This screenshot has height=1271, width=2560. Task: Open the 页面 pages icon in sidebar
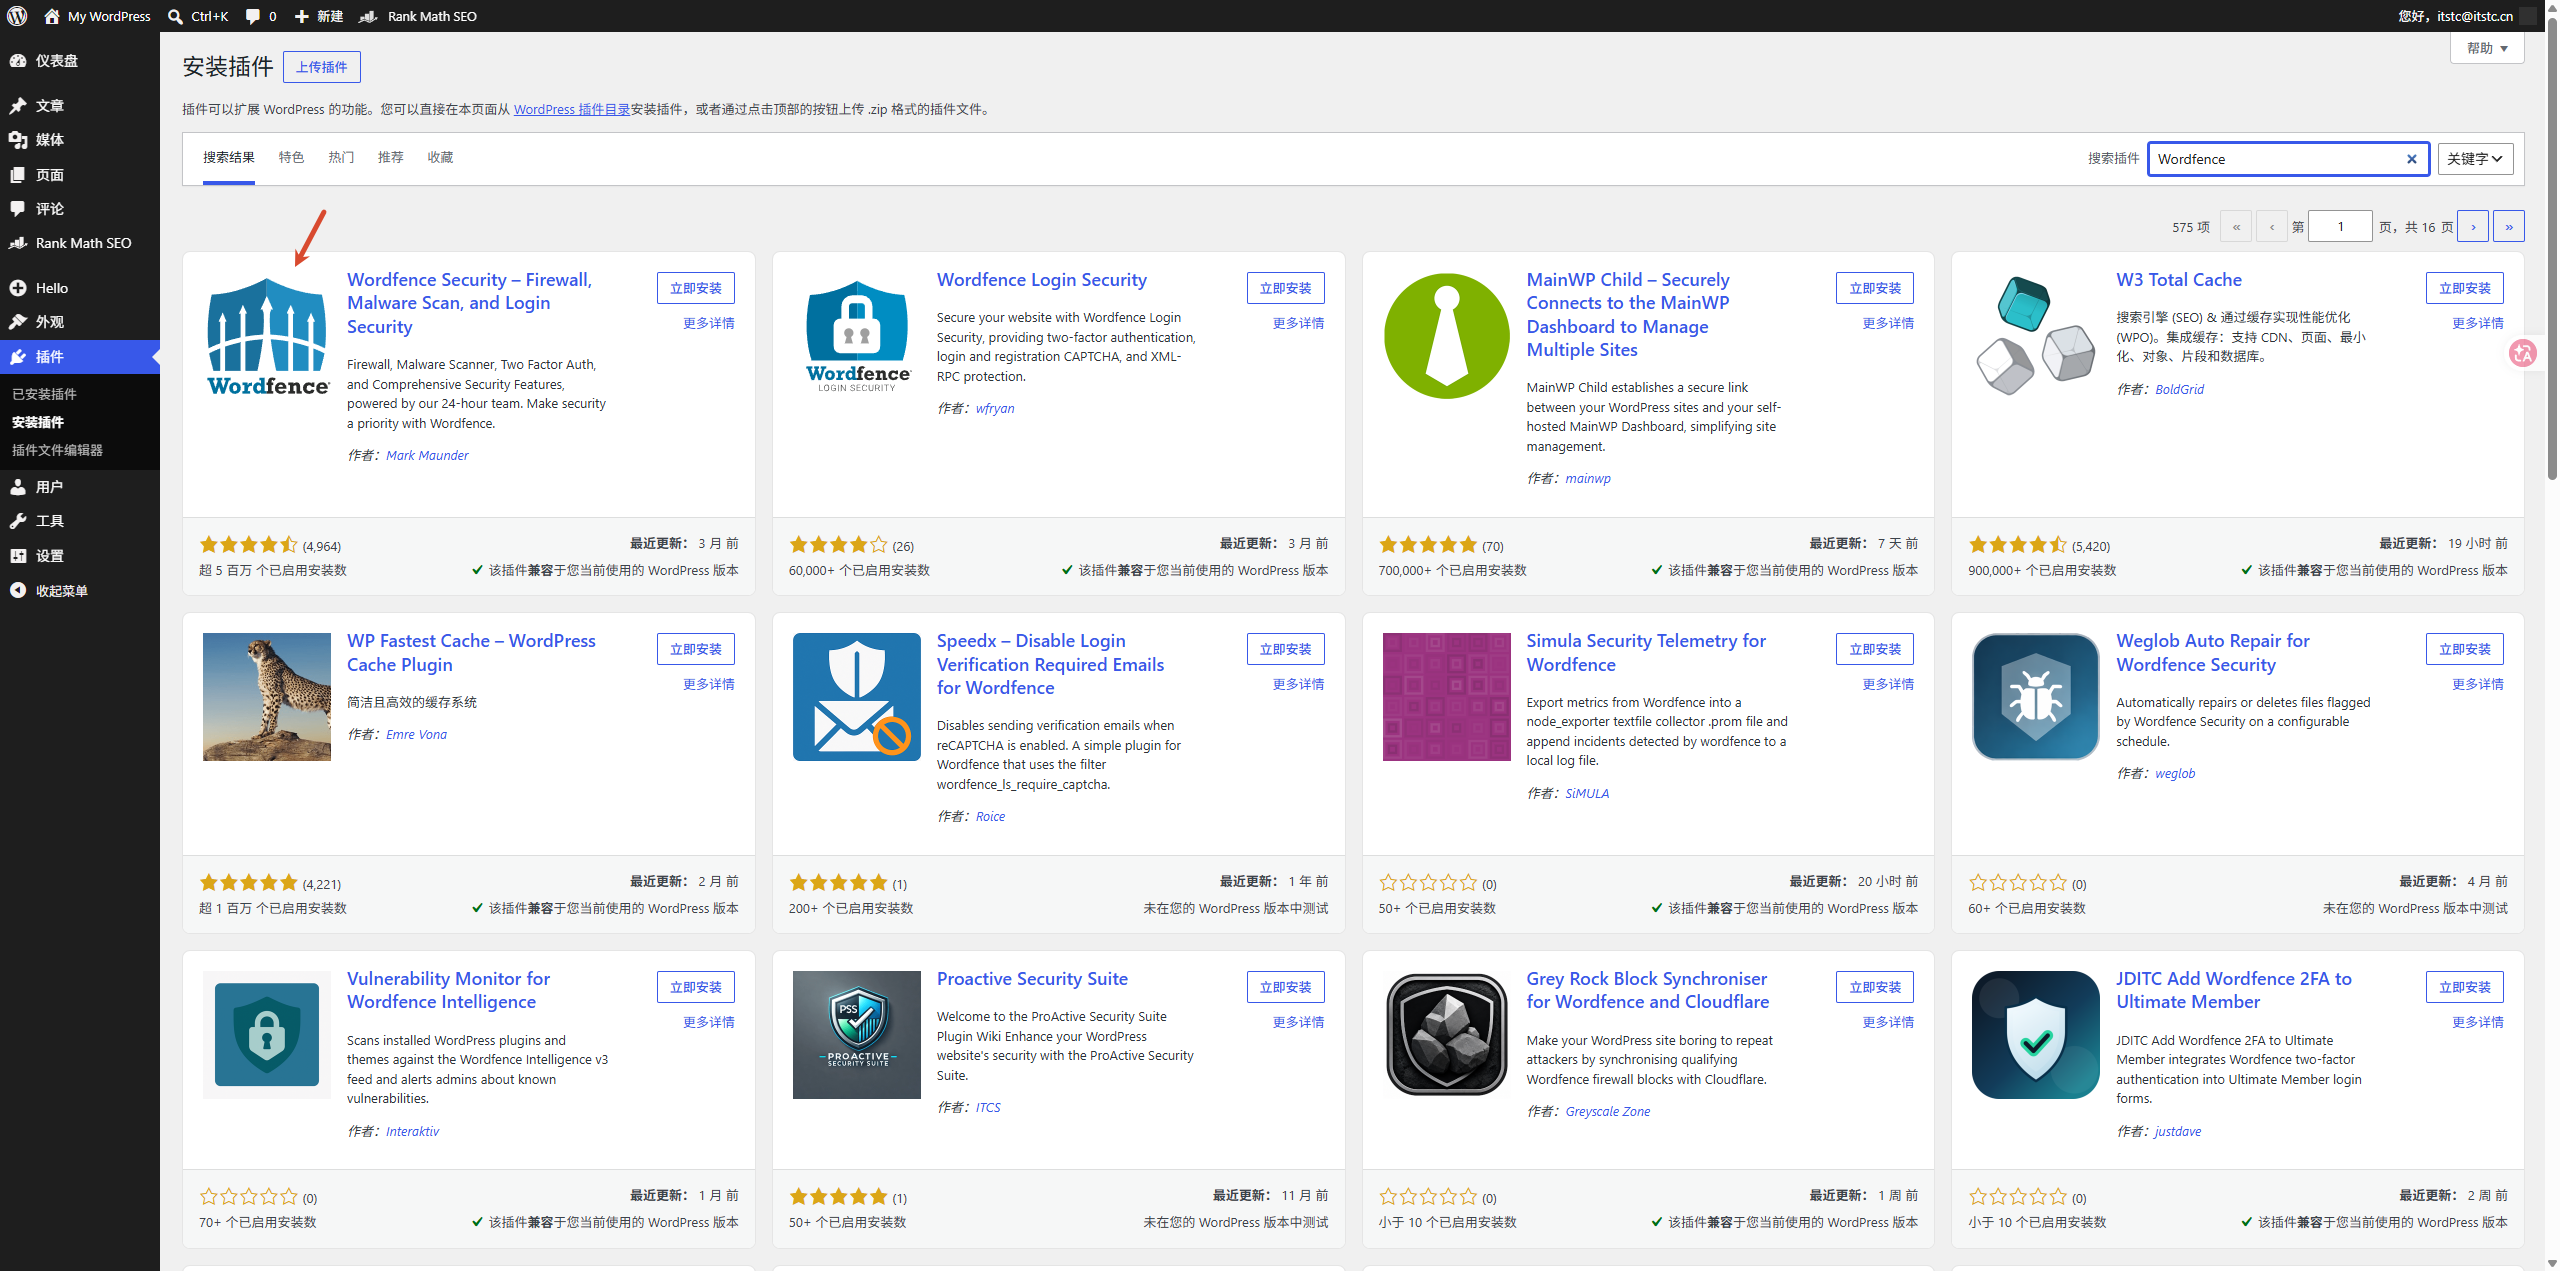coord(18,175)
